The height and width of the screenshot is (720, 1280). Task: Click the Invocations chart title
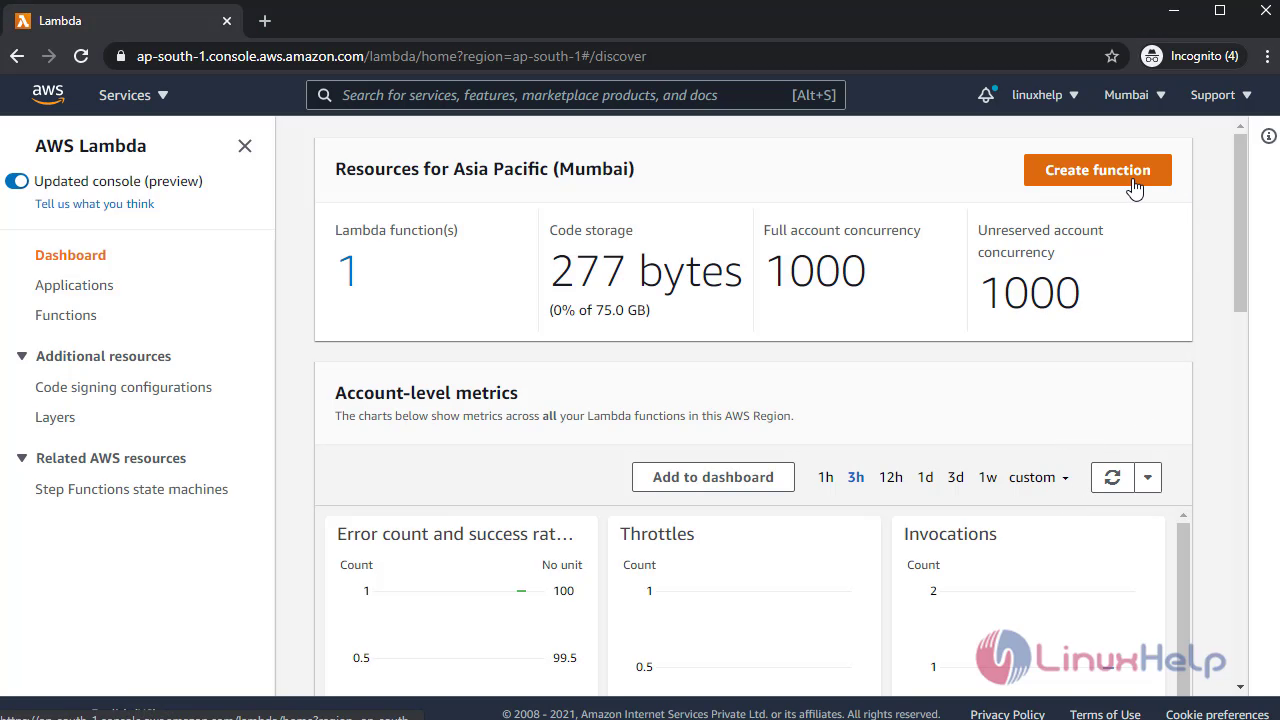click(950, 534)
